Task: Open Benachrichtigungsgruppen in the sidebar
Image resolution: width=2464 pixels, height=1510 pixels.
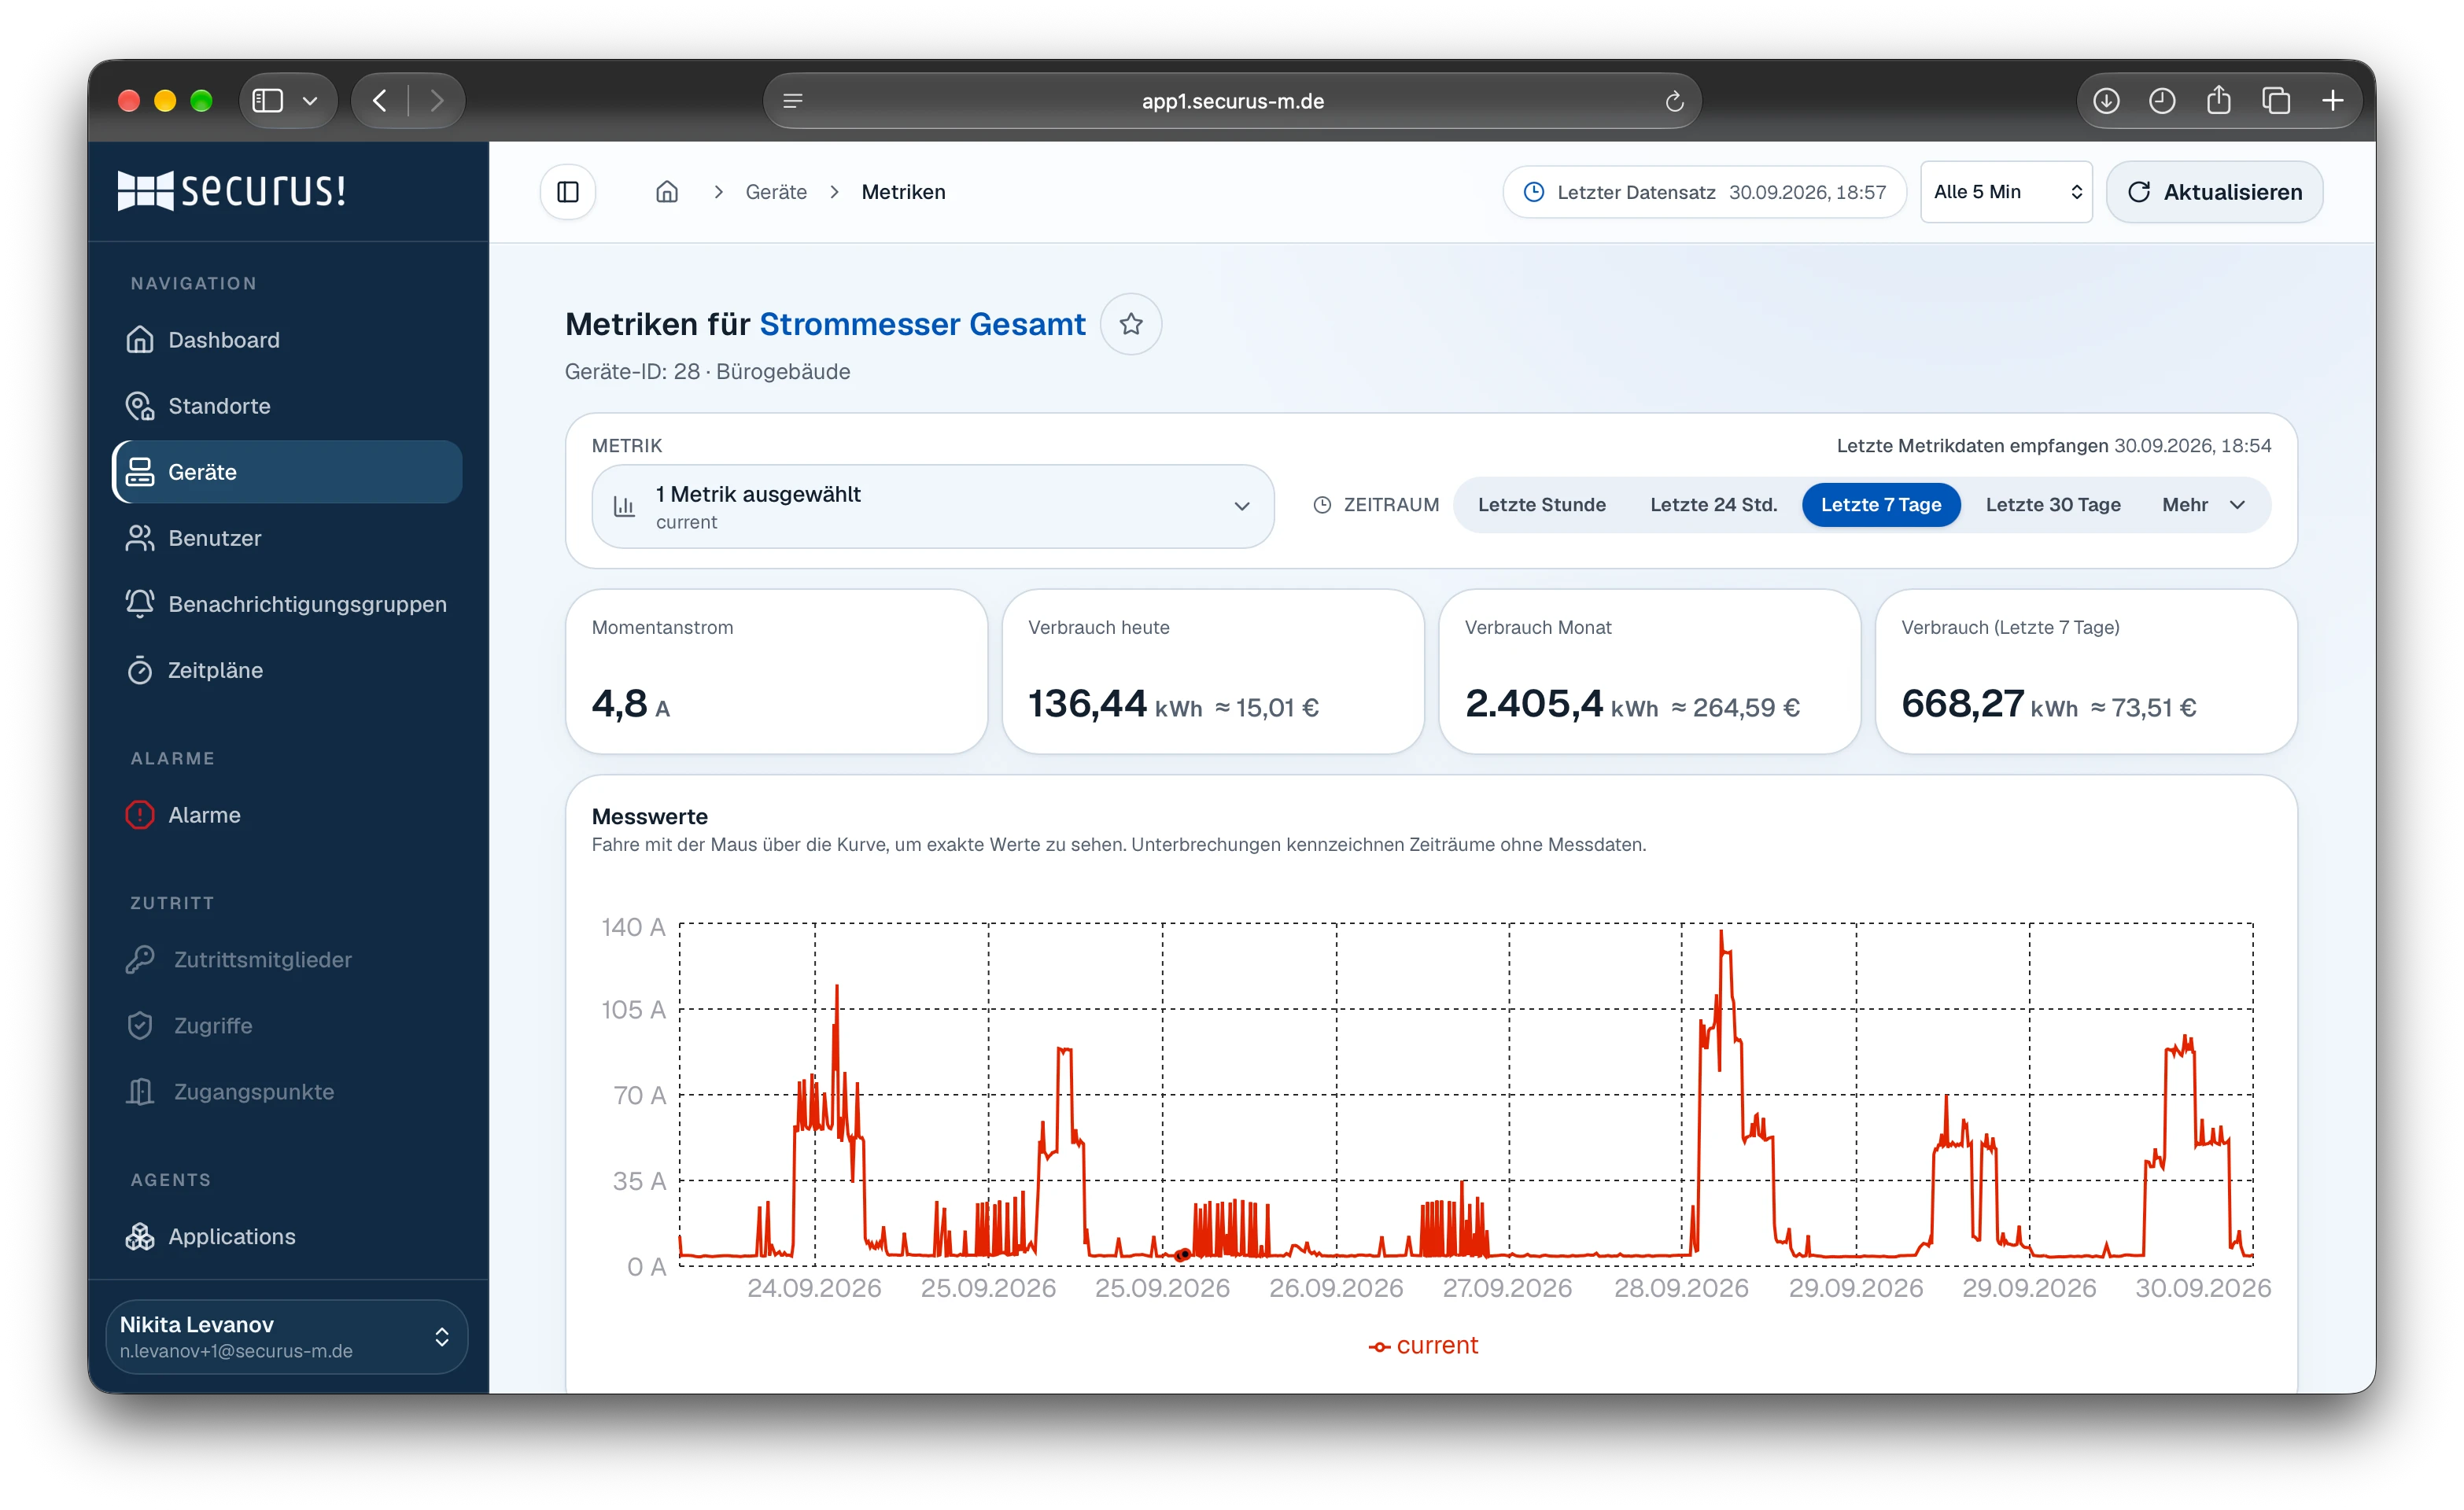Action: tap(287, 604)
